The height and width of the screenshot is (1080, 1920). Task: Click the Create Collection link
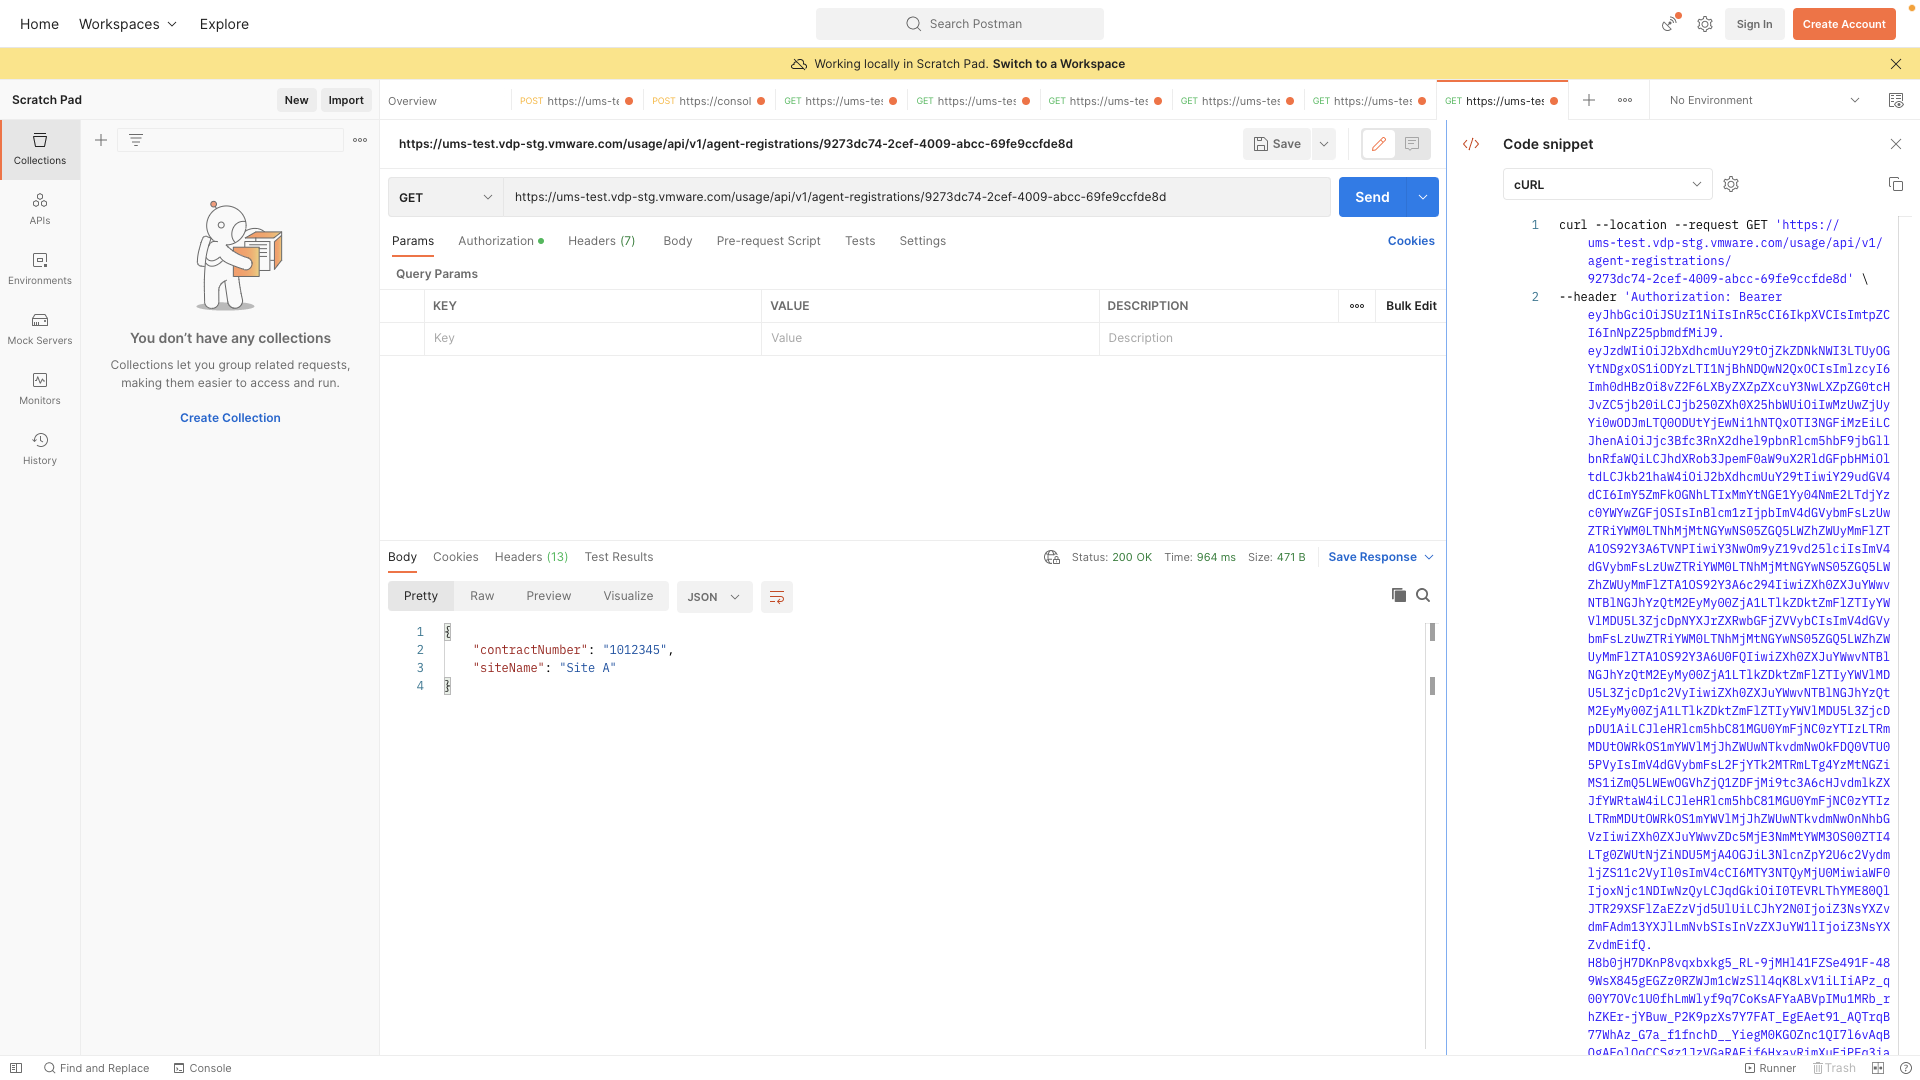(230, 418)
